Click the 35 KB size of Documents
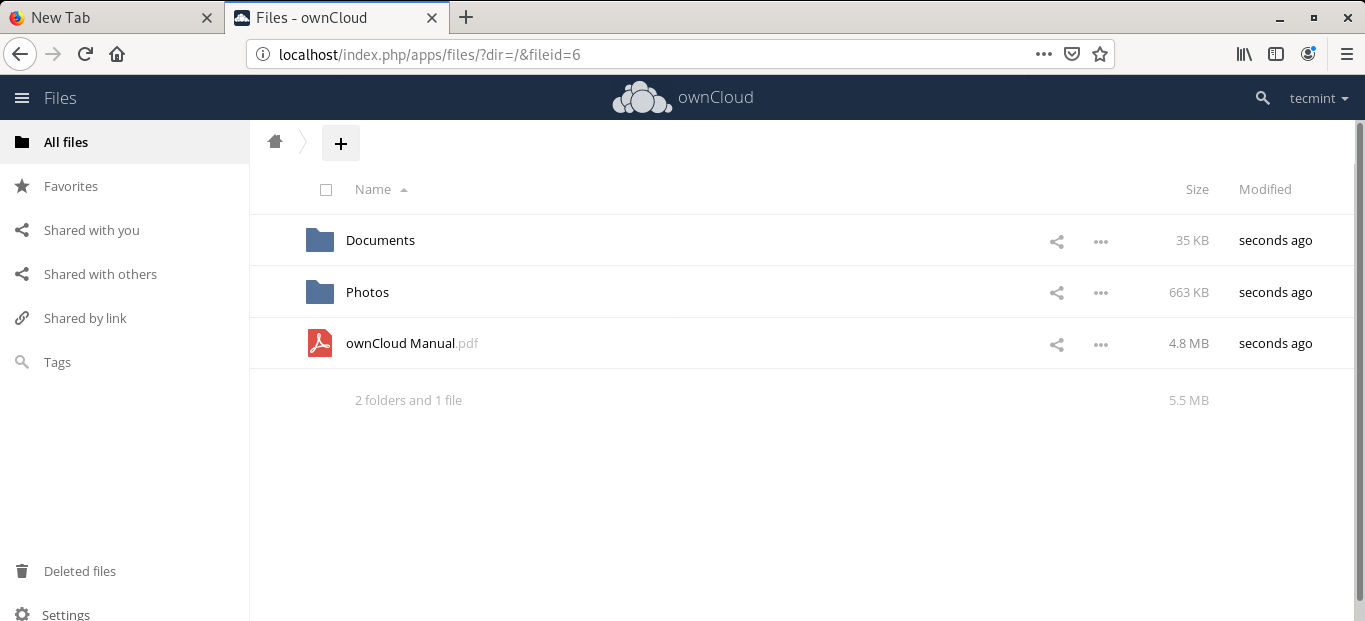This screenshot has height=621, width=1365. click(1192, 241)
